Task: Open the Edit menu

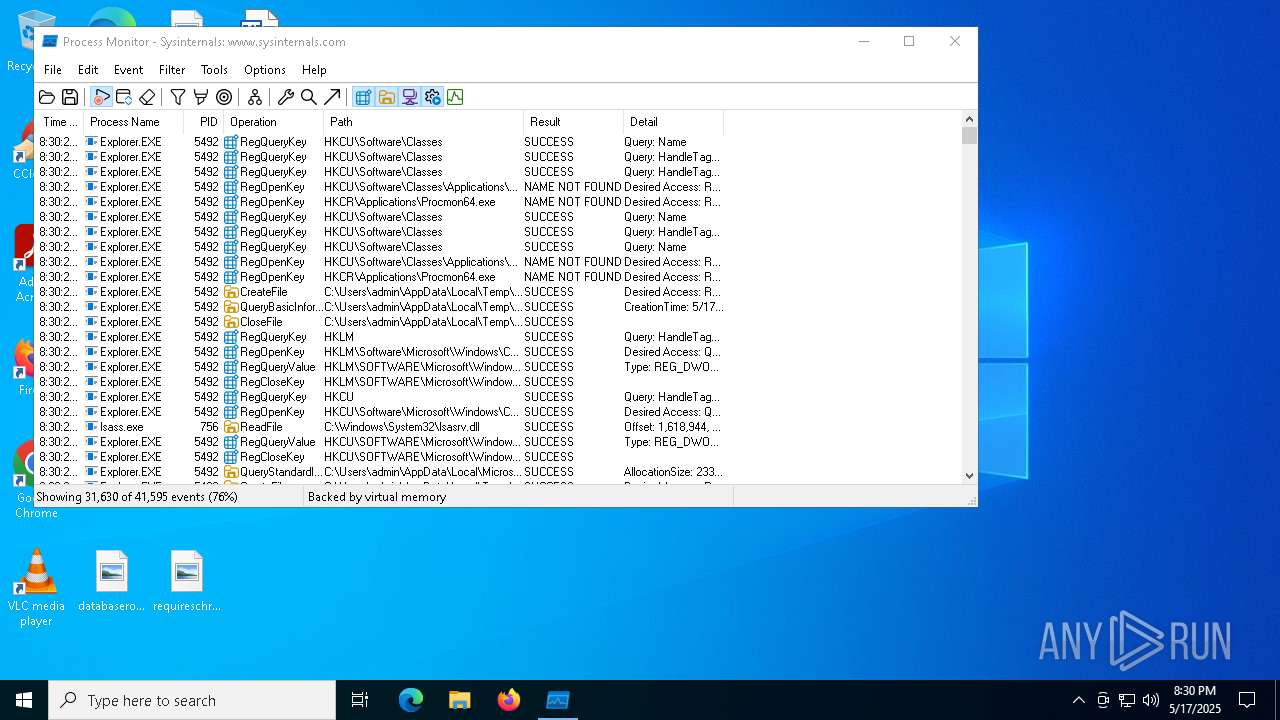Action: 88,70
